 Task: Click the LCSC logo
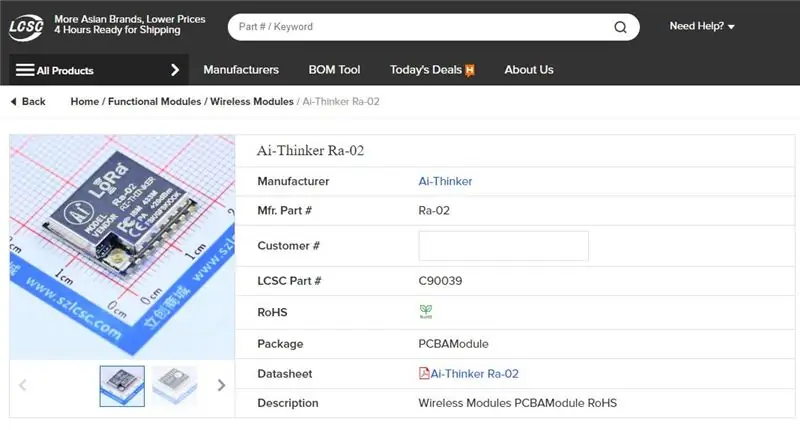[26, 27]
